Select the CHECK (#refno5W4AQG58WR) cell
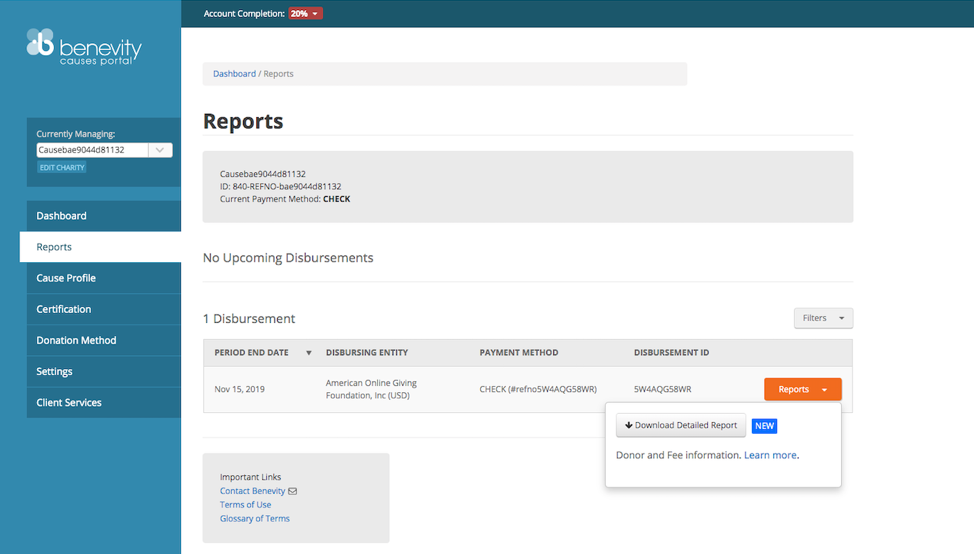Viewport: 974px width, 554px height. pos(538,389)
